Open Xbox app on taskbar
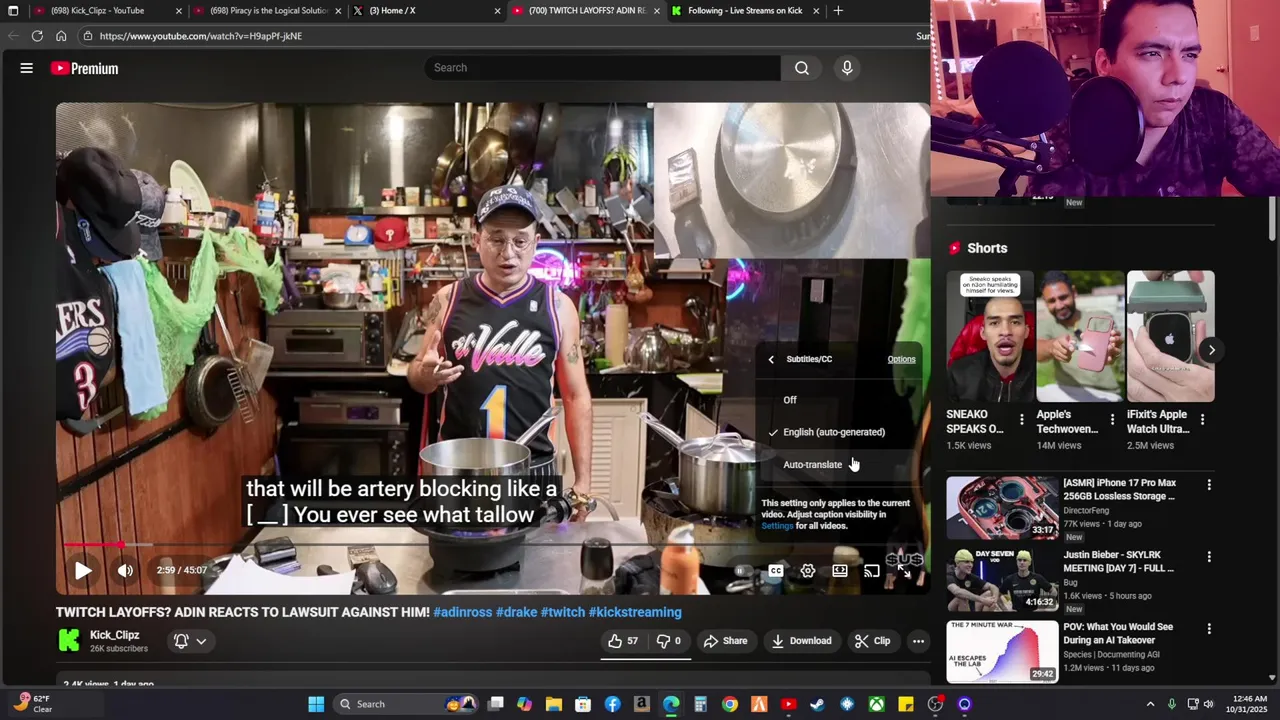 [876, 704]
